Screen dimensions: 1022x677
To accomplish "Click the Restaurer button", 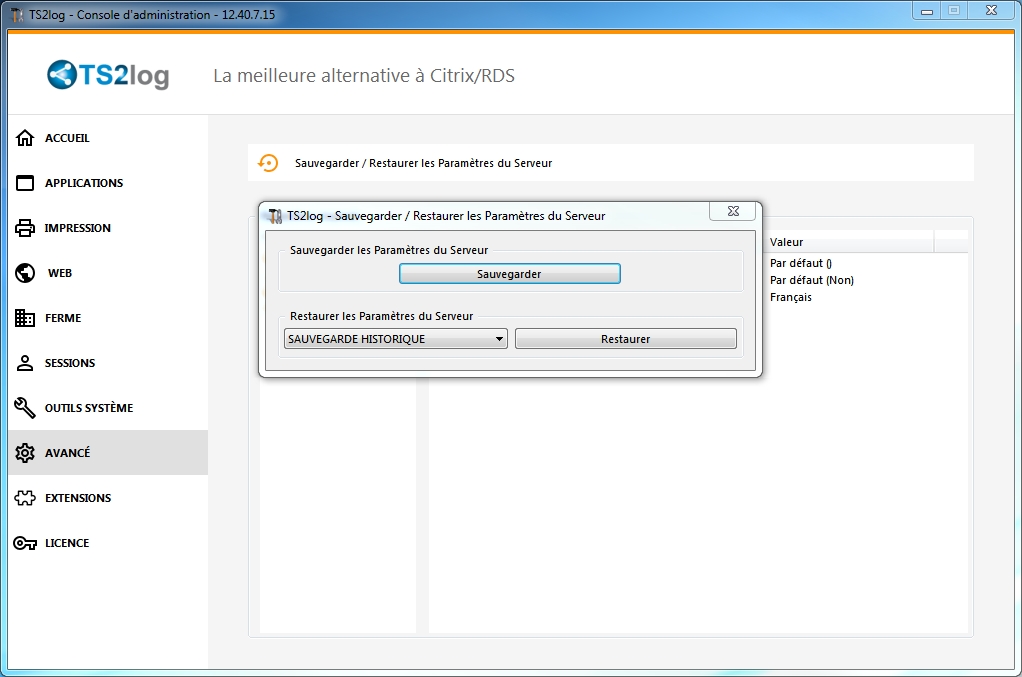I will click(626, 339).
